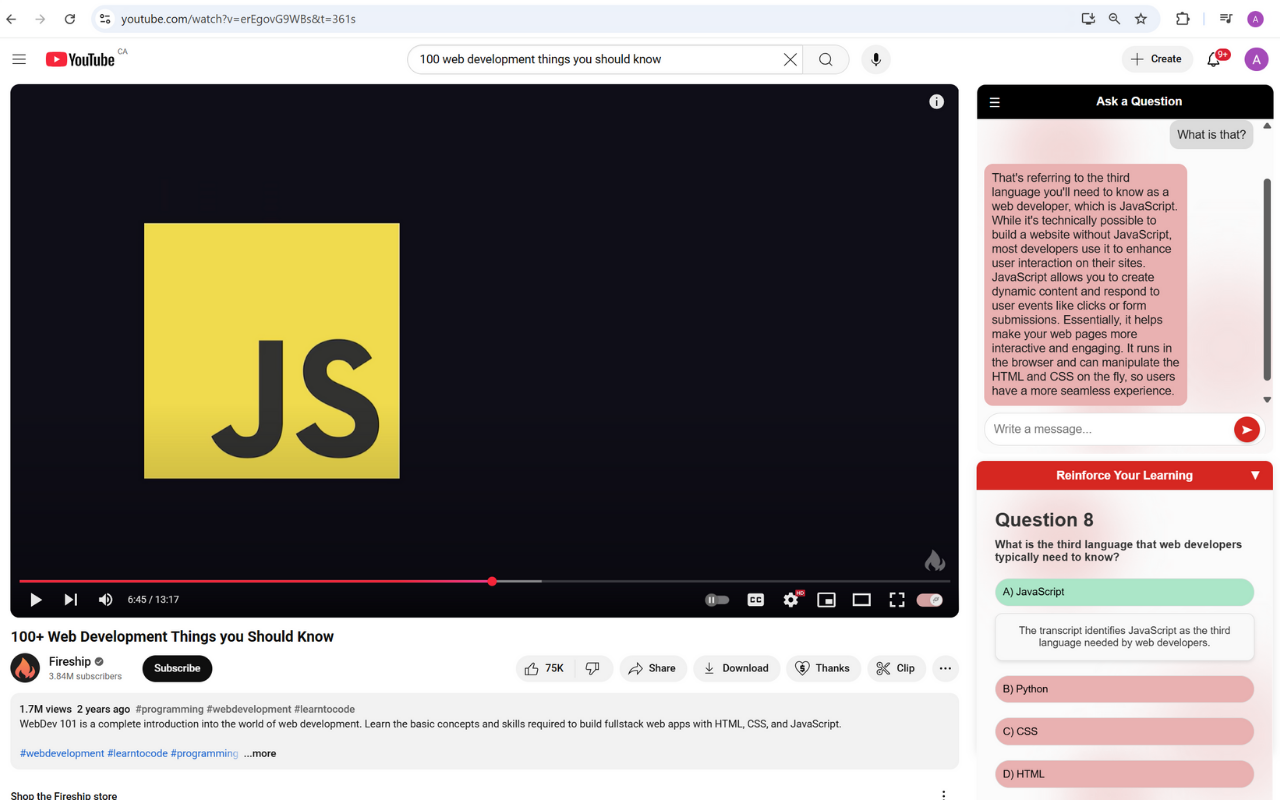Open the #programming hashtag above description
Image resolution: width=1280 pixels, height=800 pixels.
click(x=169, y=709)
